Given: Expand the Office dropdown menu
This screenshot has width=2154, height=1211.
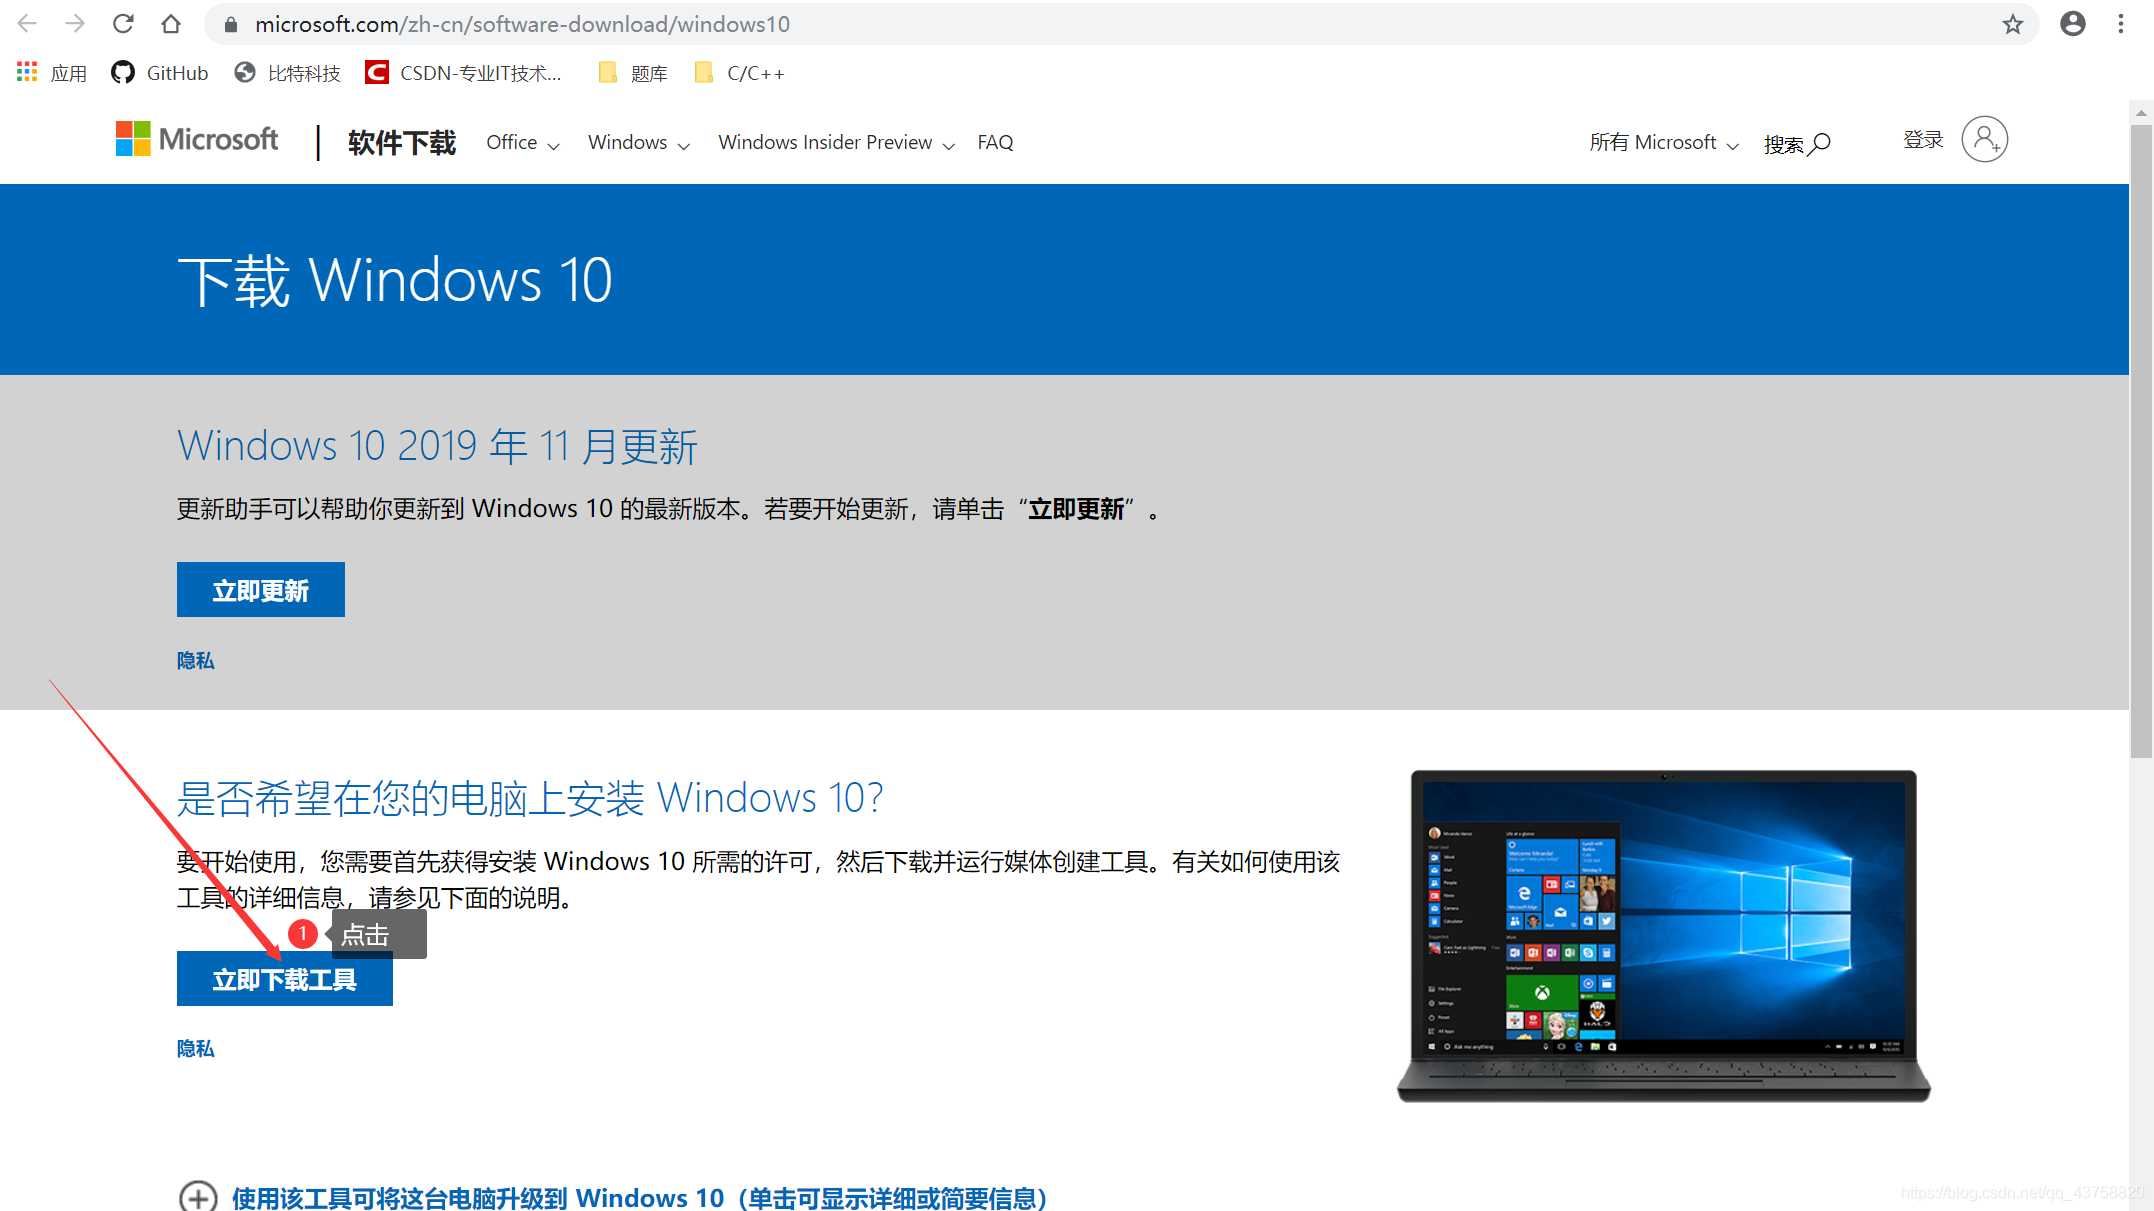Looking at the screenshot, I should [523, 143].
